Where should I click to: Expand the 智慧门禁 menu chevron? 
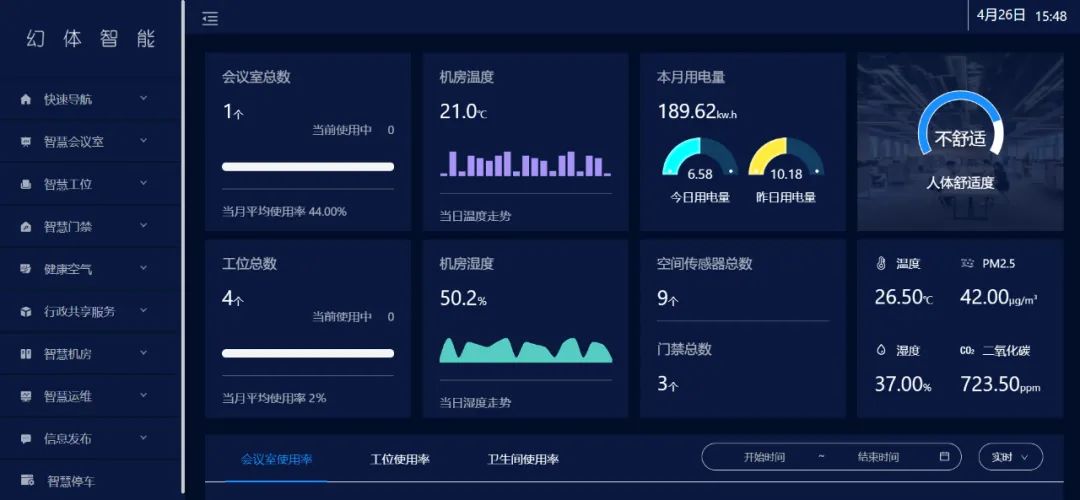point(143,225)
